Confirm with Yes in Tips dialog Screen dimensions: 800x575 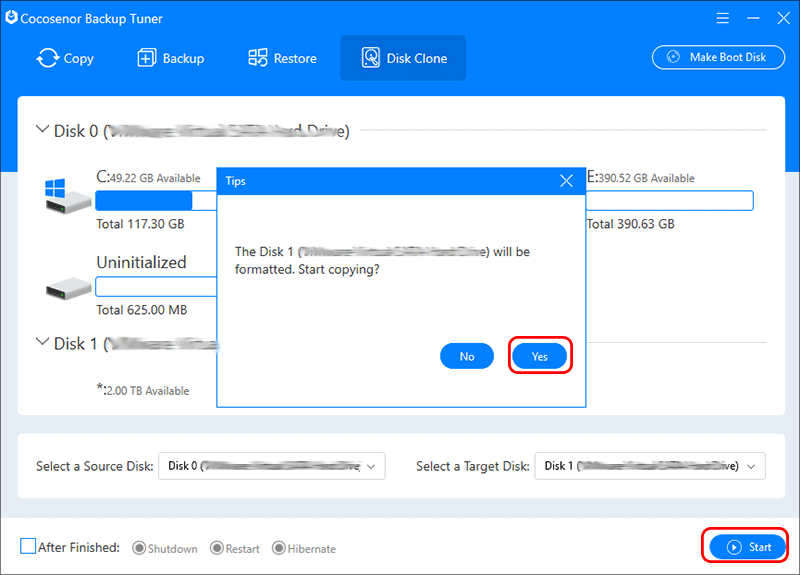pyautogui.click(x=539, y=356)
